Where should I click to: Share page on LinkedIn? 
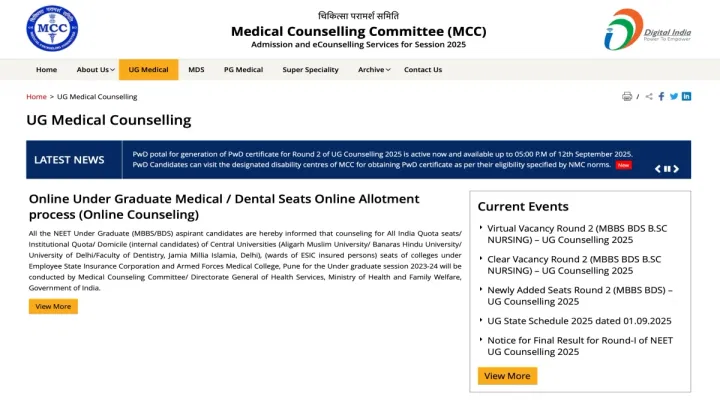point(687,97)
